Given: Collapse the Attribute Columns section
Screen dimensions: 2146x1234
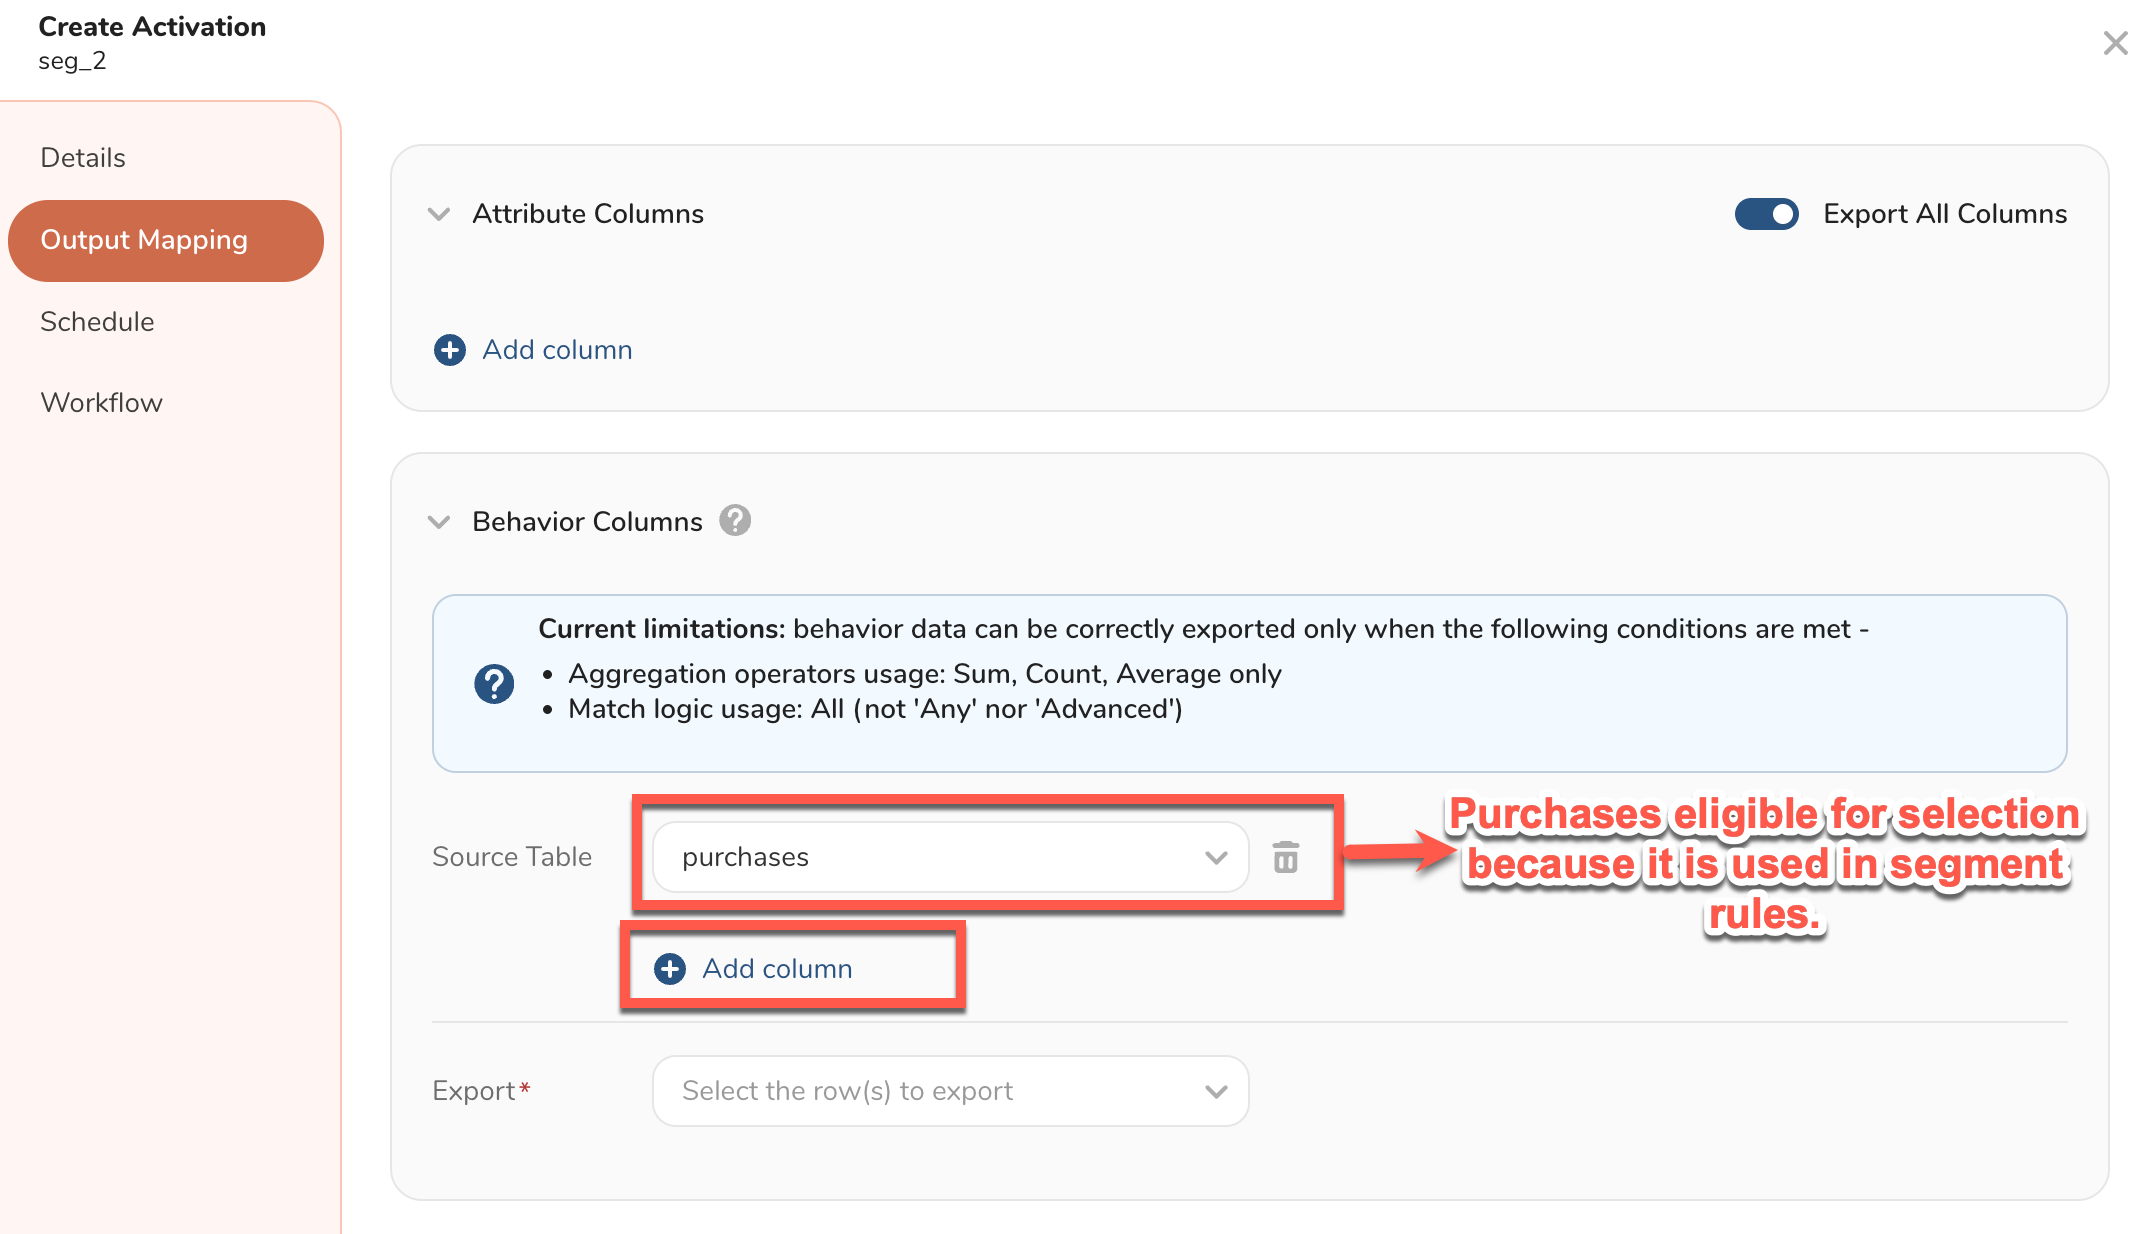Looking at the screenshot, I should [x=438, y=214].
